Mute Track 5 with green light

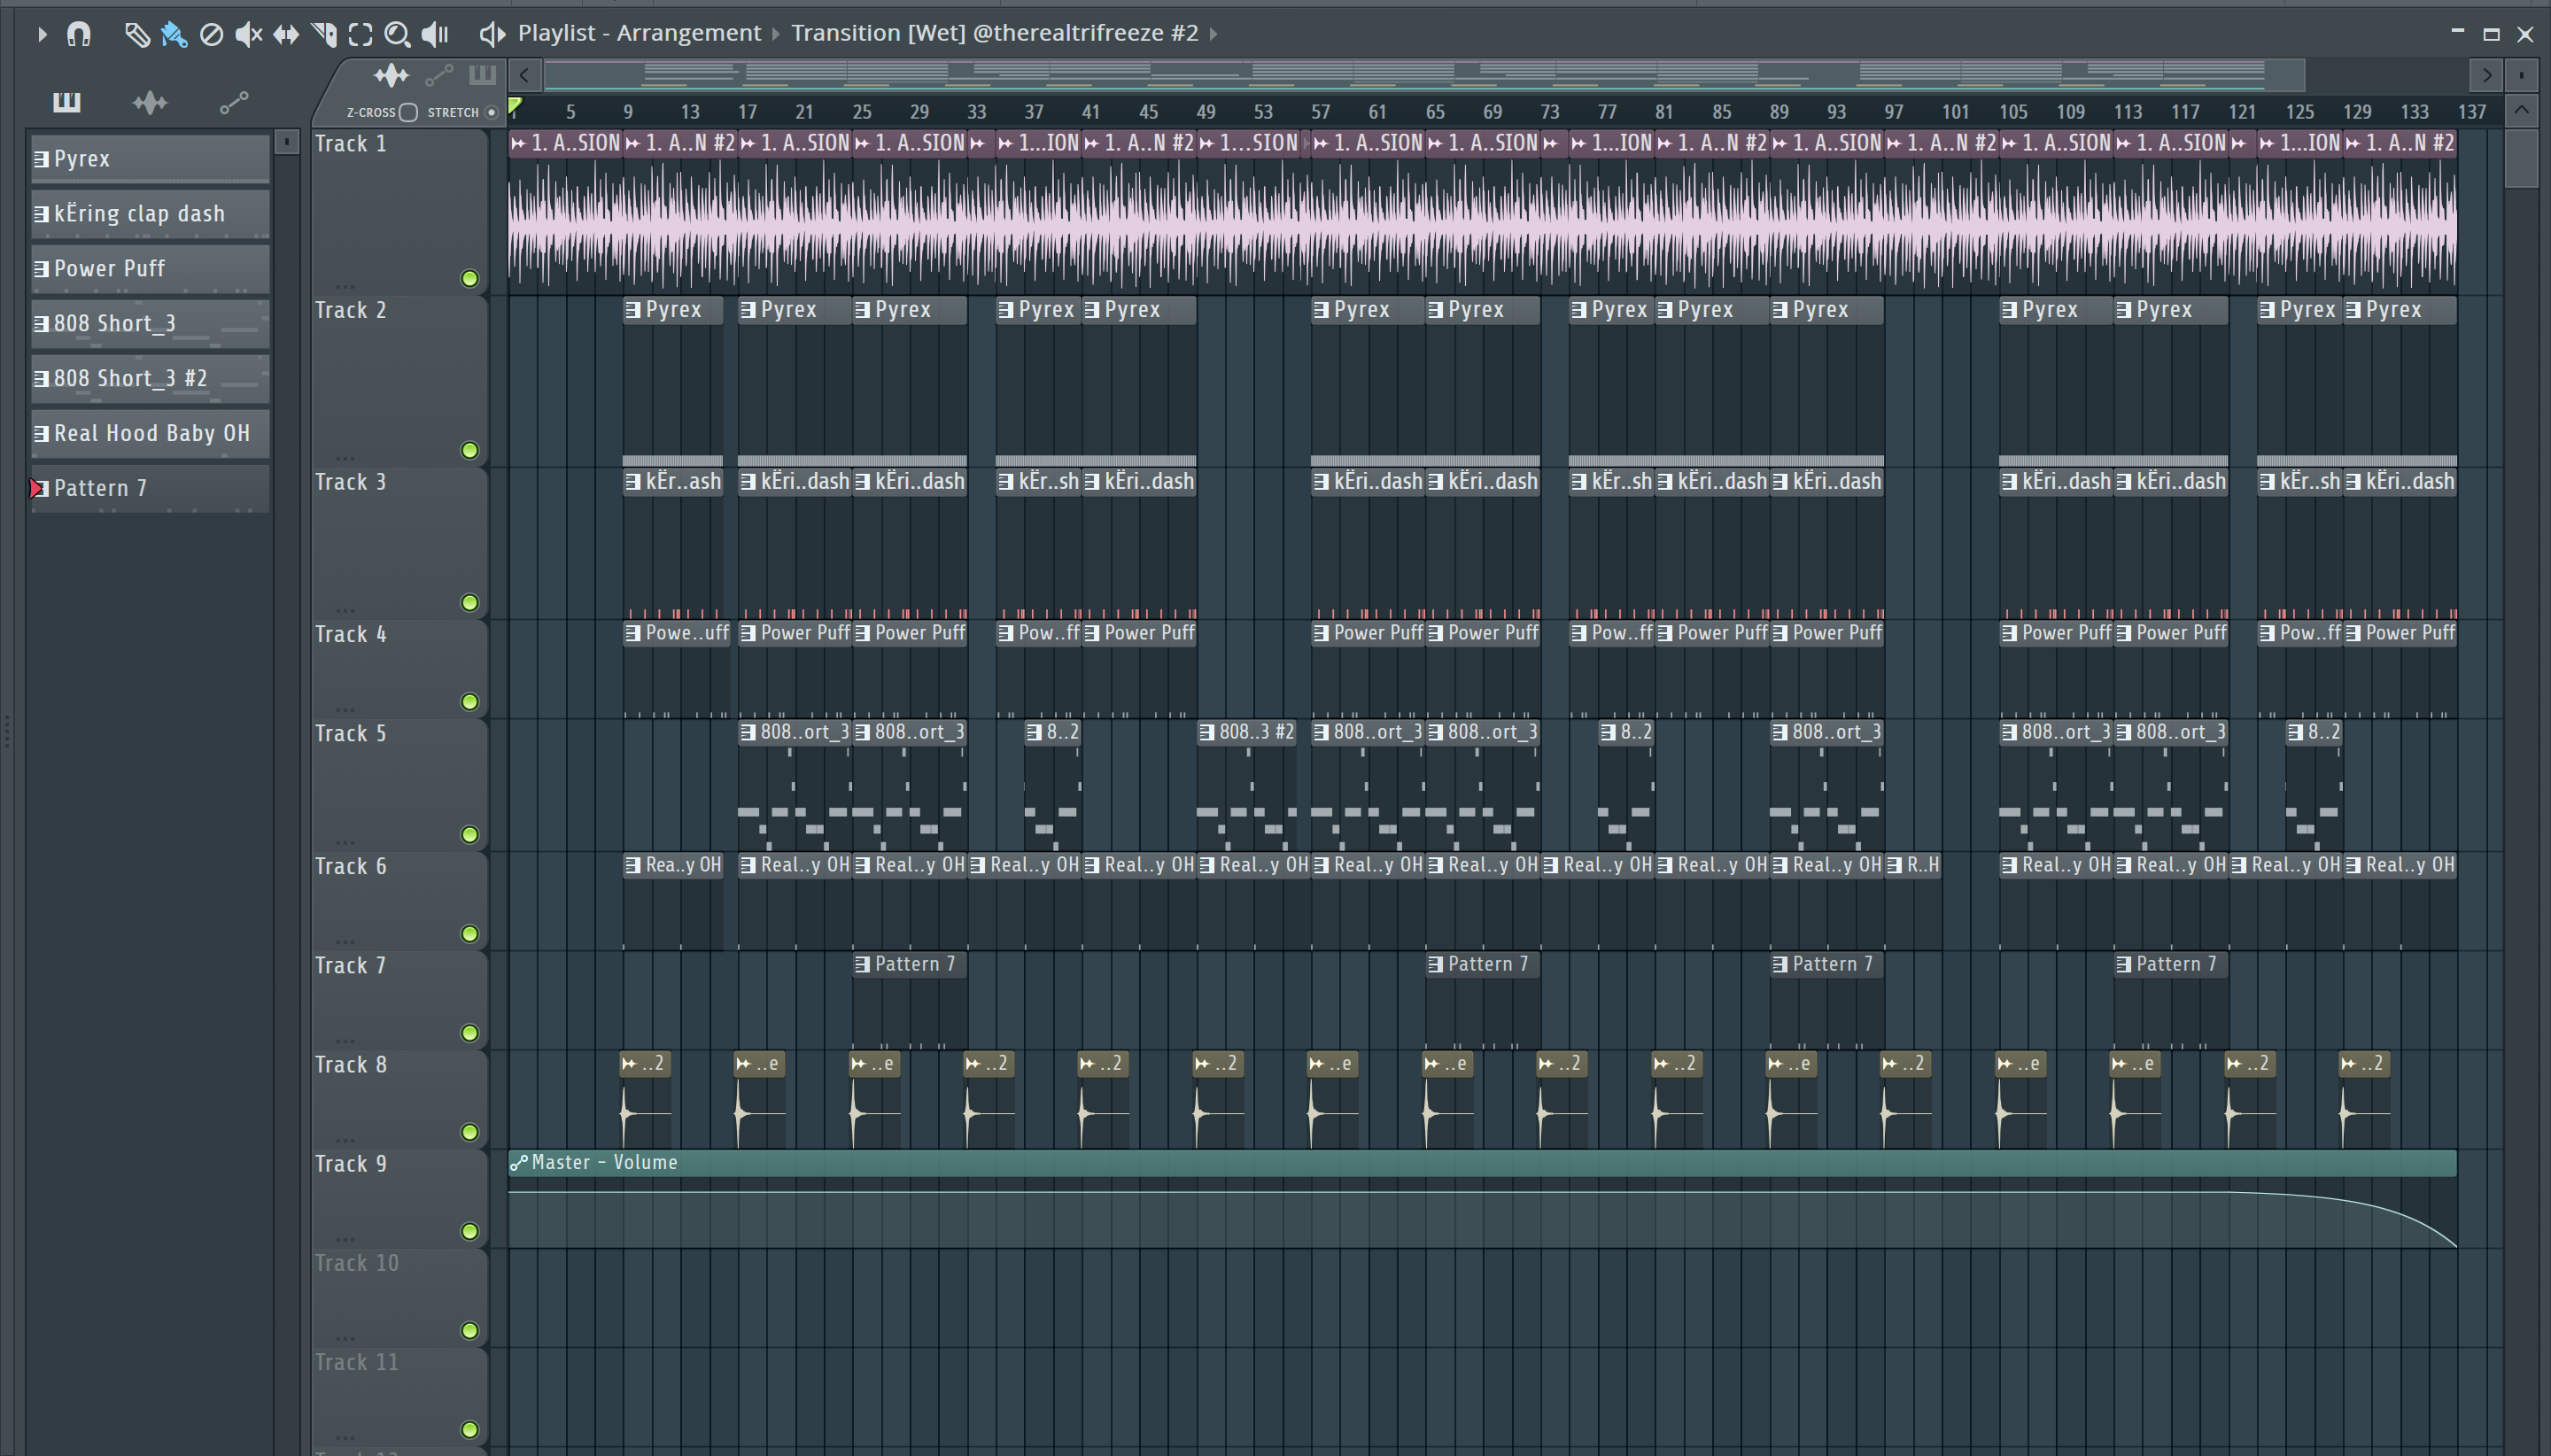coord(469,834)
